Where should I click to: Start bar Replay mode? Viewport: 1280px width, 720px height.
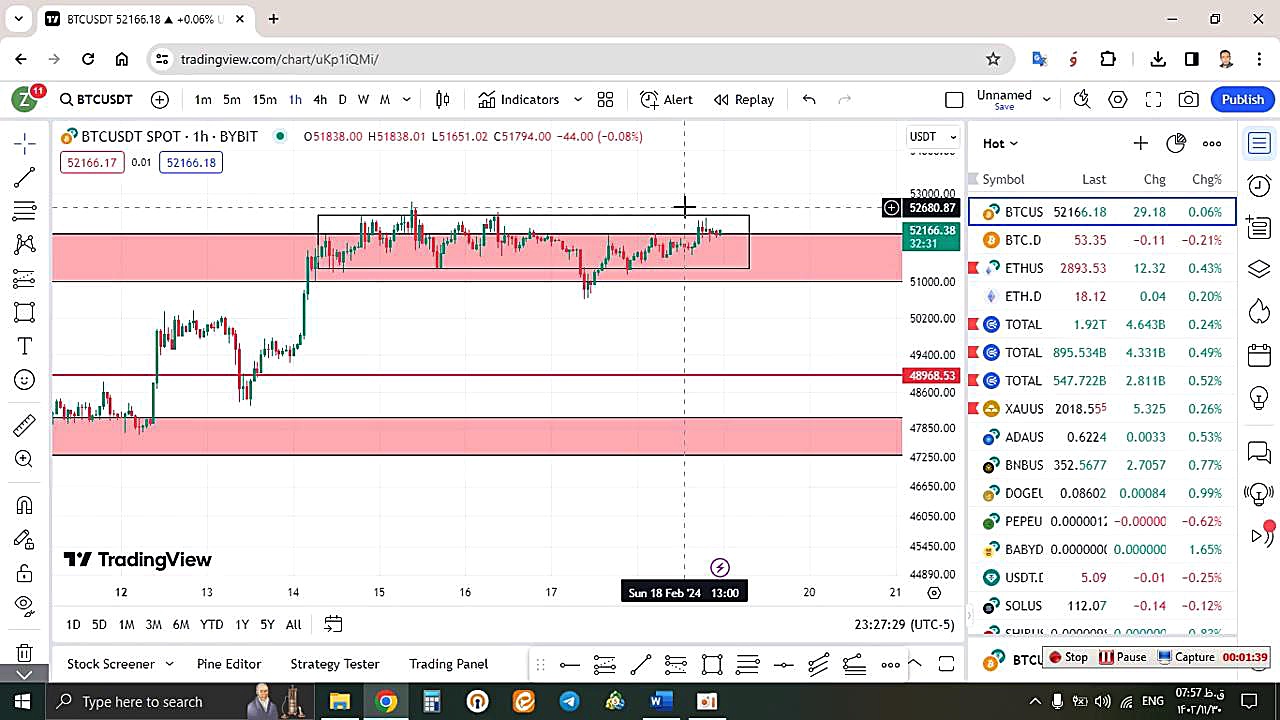tap(744, 99)
